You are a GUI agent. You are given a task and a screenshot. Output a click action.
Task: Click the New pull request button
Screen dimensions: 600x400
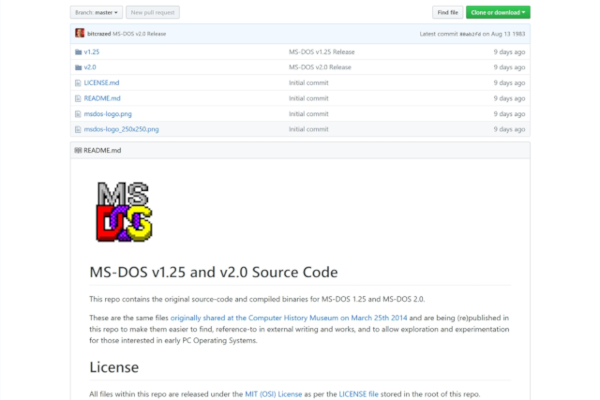coord(153,13)
